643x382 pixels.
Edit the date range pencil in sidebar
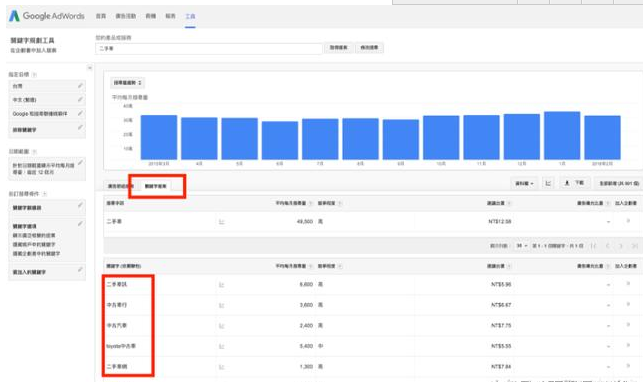(80, 163)
